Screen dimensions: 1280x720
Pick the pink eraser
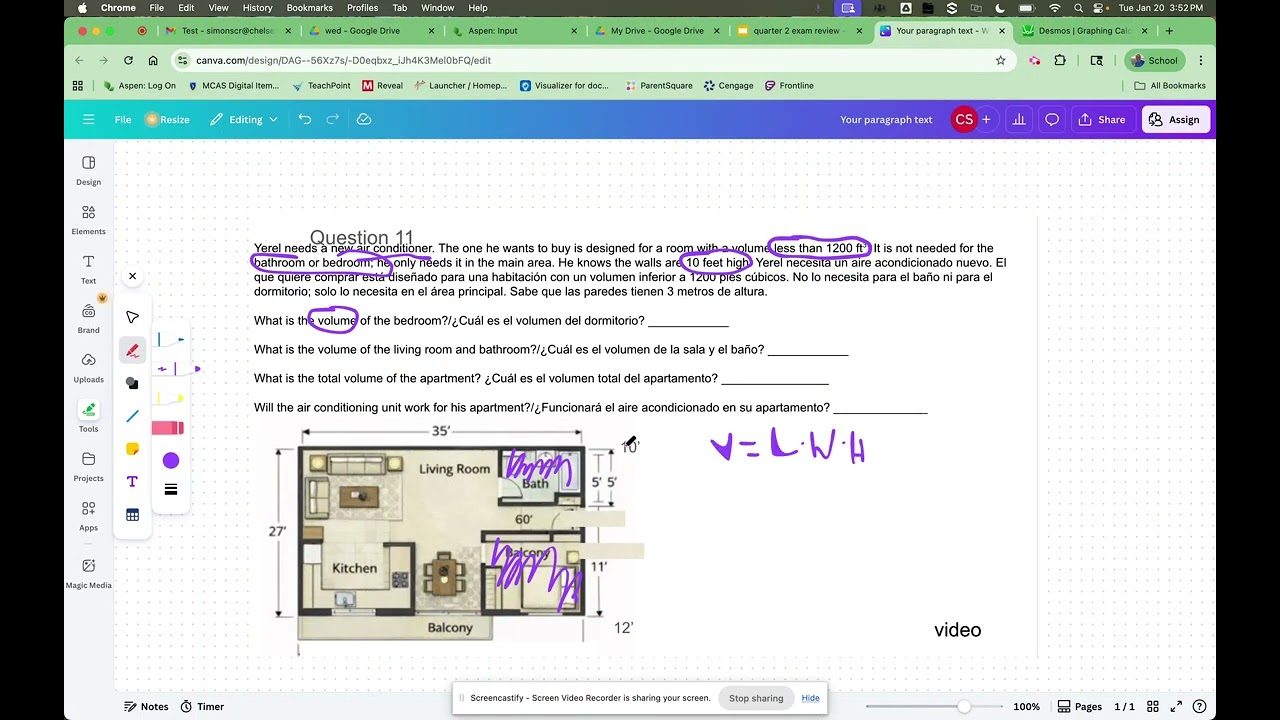click(x=168, y=428)
